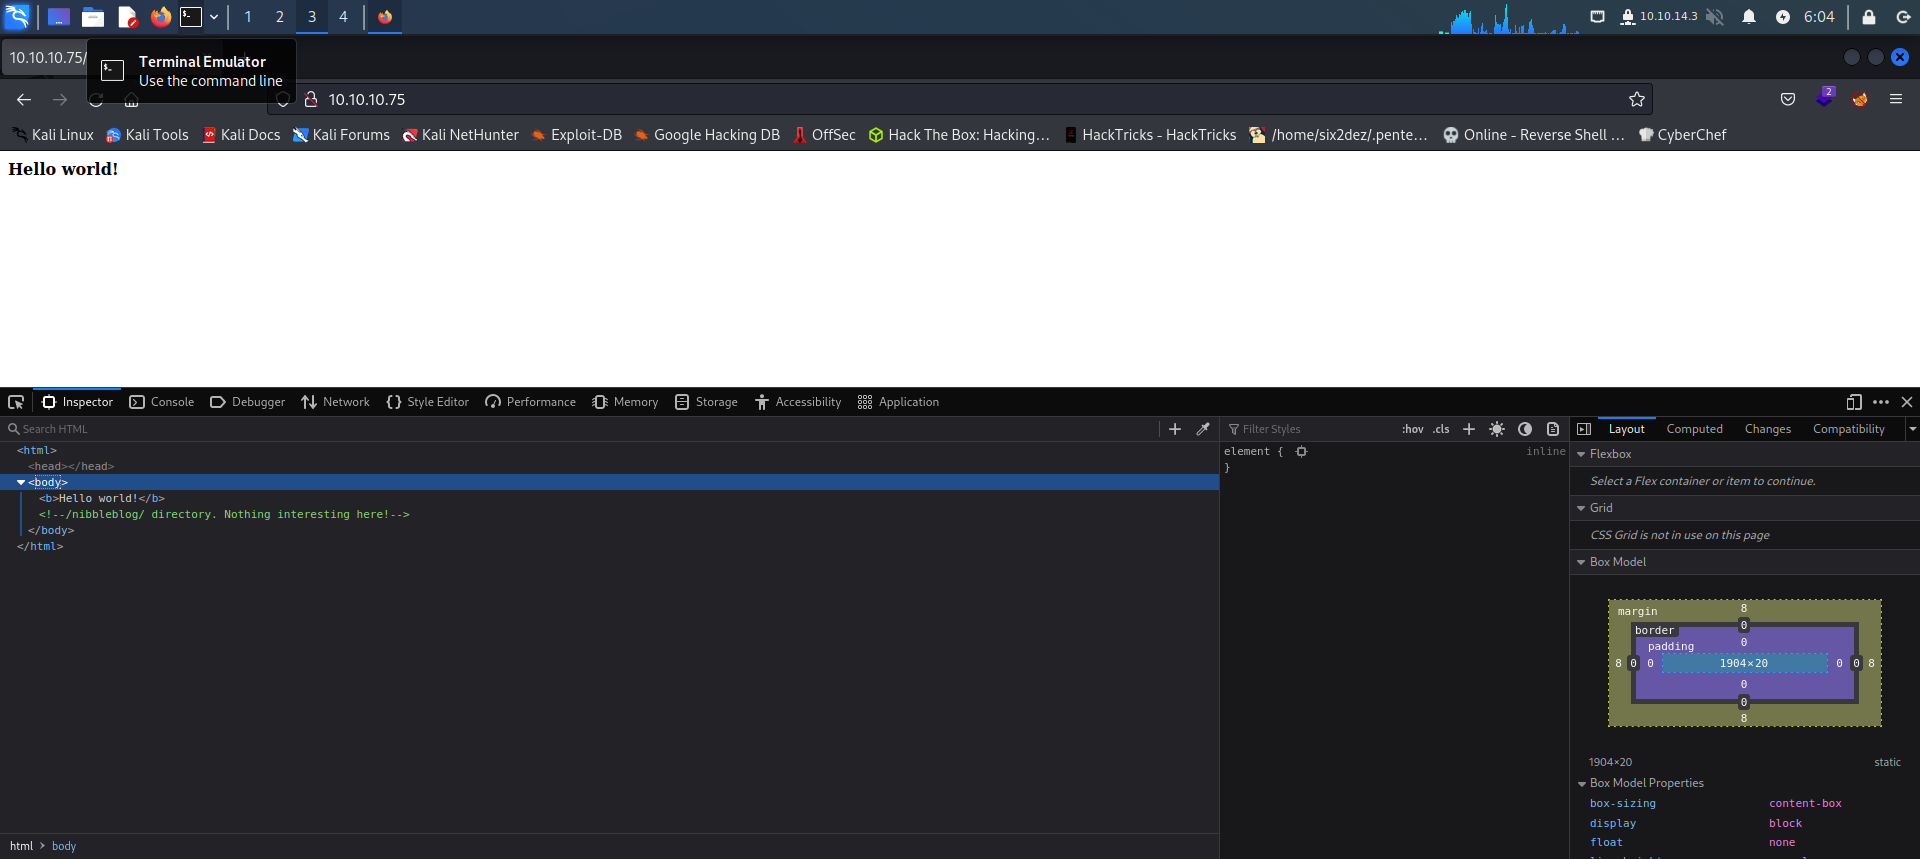Screen dimensions: 1920x859
Task: Click the Search HTML field
Action: coord(580,429)
